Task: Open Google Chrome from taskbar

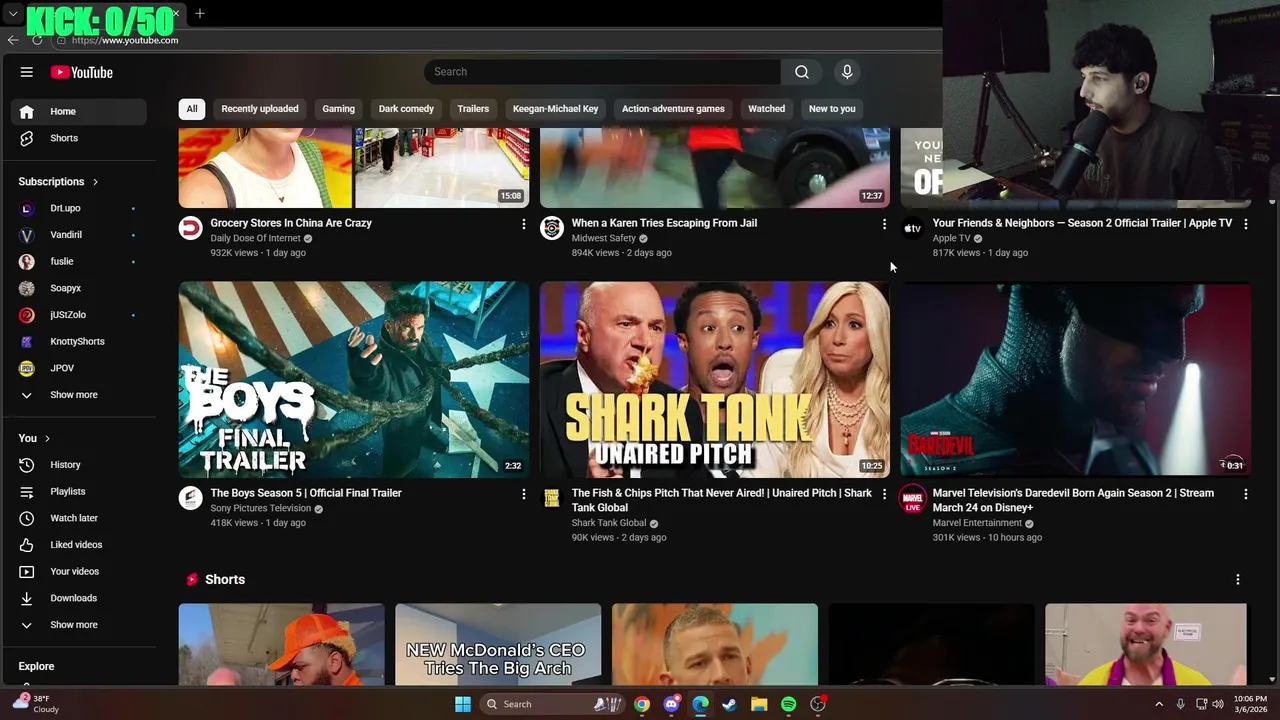Action: pyautogui.click(x=642, y=704)
